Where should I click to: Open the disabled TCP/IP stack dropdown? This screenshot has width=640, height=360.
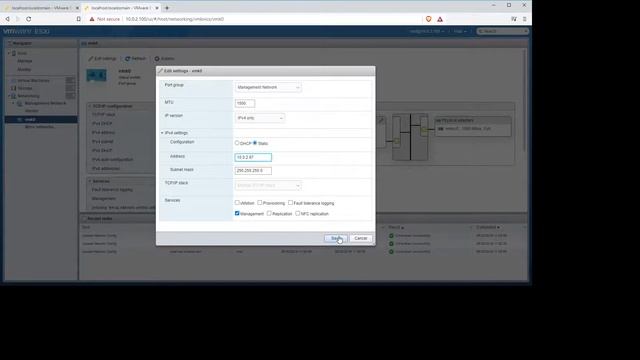[x=268, y=185]
